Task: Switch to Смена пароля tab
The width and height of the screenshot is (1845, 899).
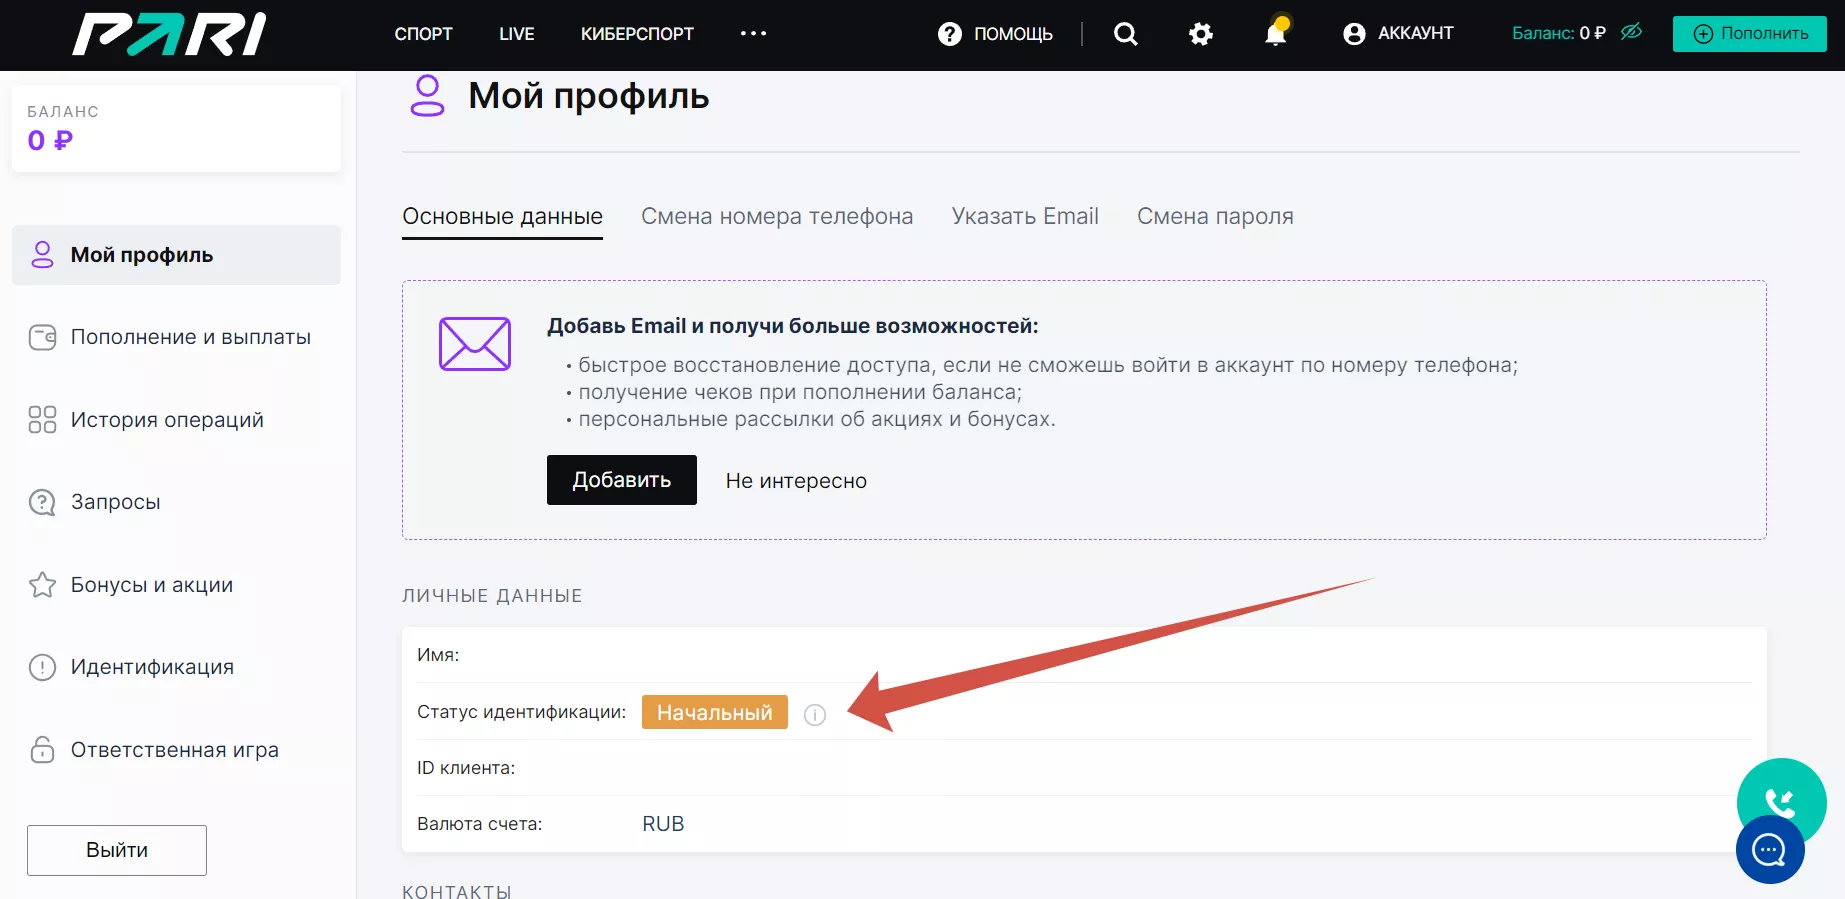Action: [x=1214, y=216]
